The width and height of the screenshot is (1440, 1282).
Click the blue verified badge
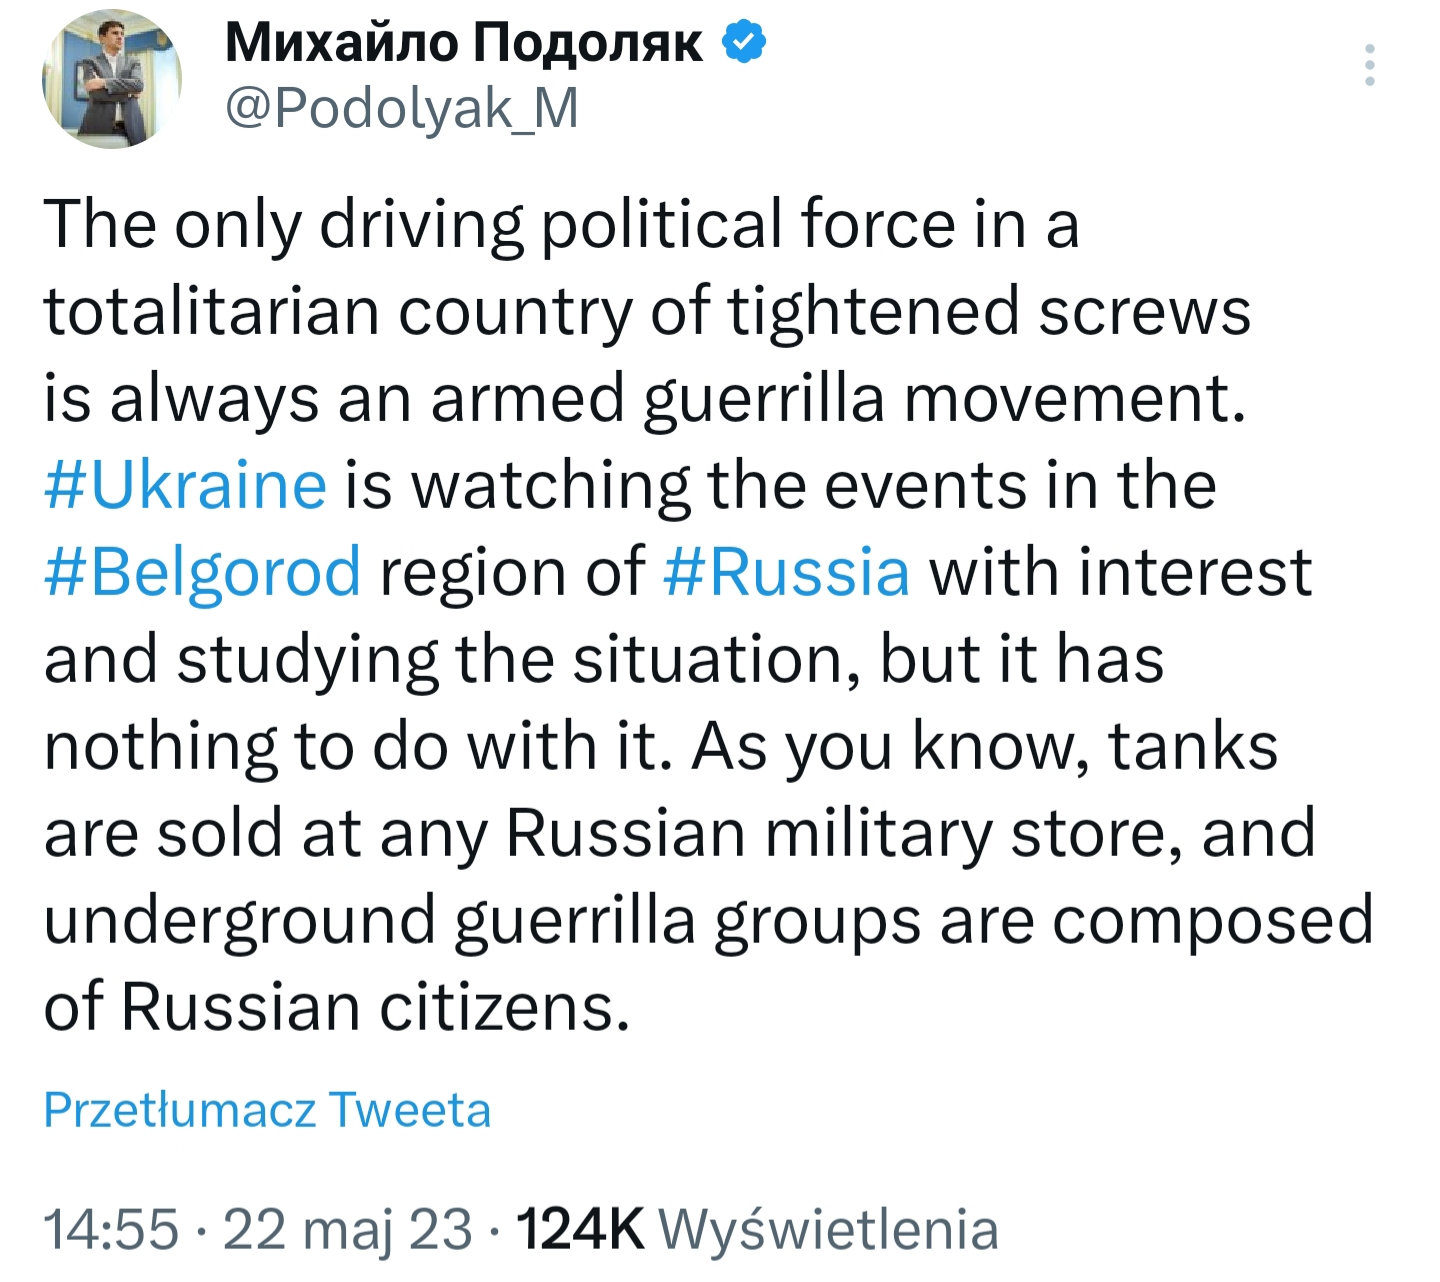tap(743, 42)
